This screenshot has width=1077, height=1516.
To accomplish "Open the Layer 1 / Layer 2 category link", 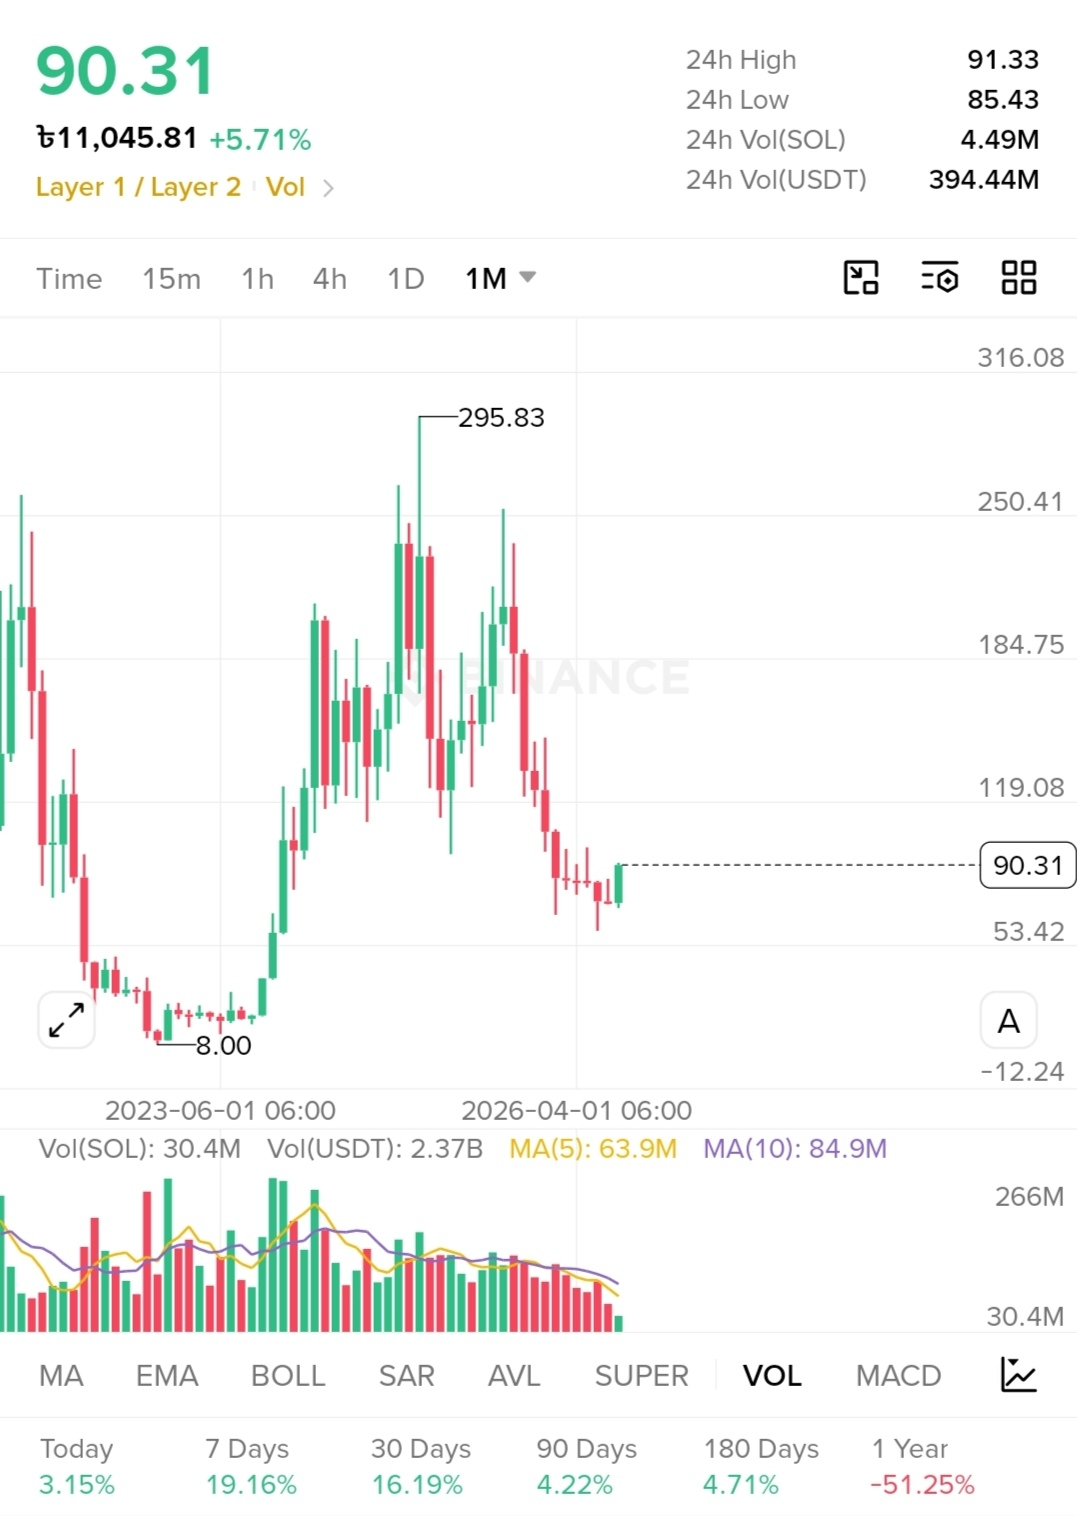I will coord(138,187).
